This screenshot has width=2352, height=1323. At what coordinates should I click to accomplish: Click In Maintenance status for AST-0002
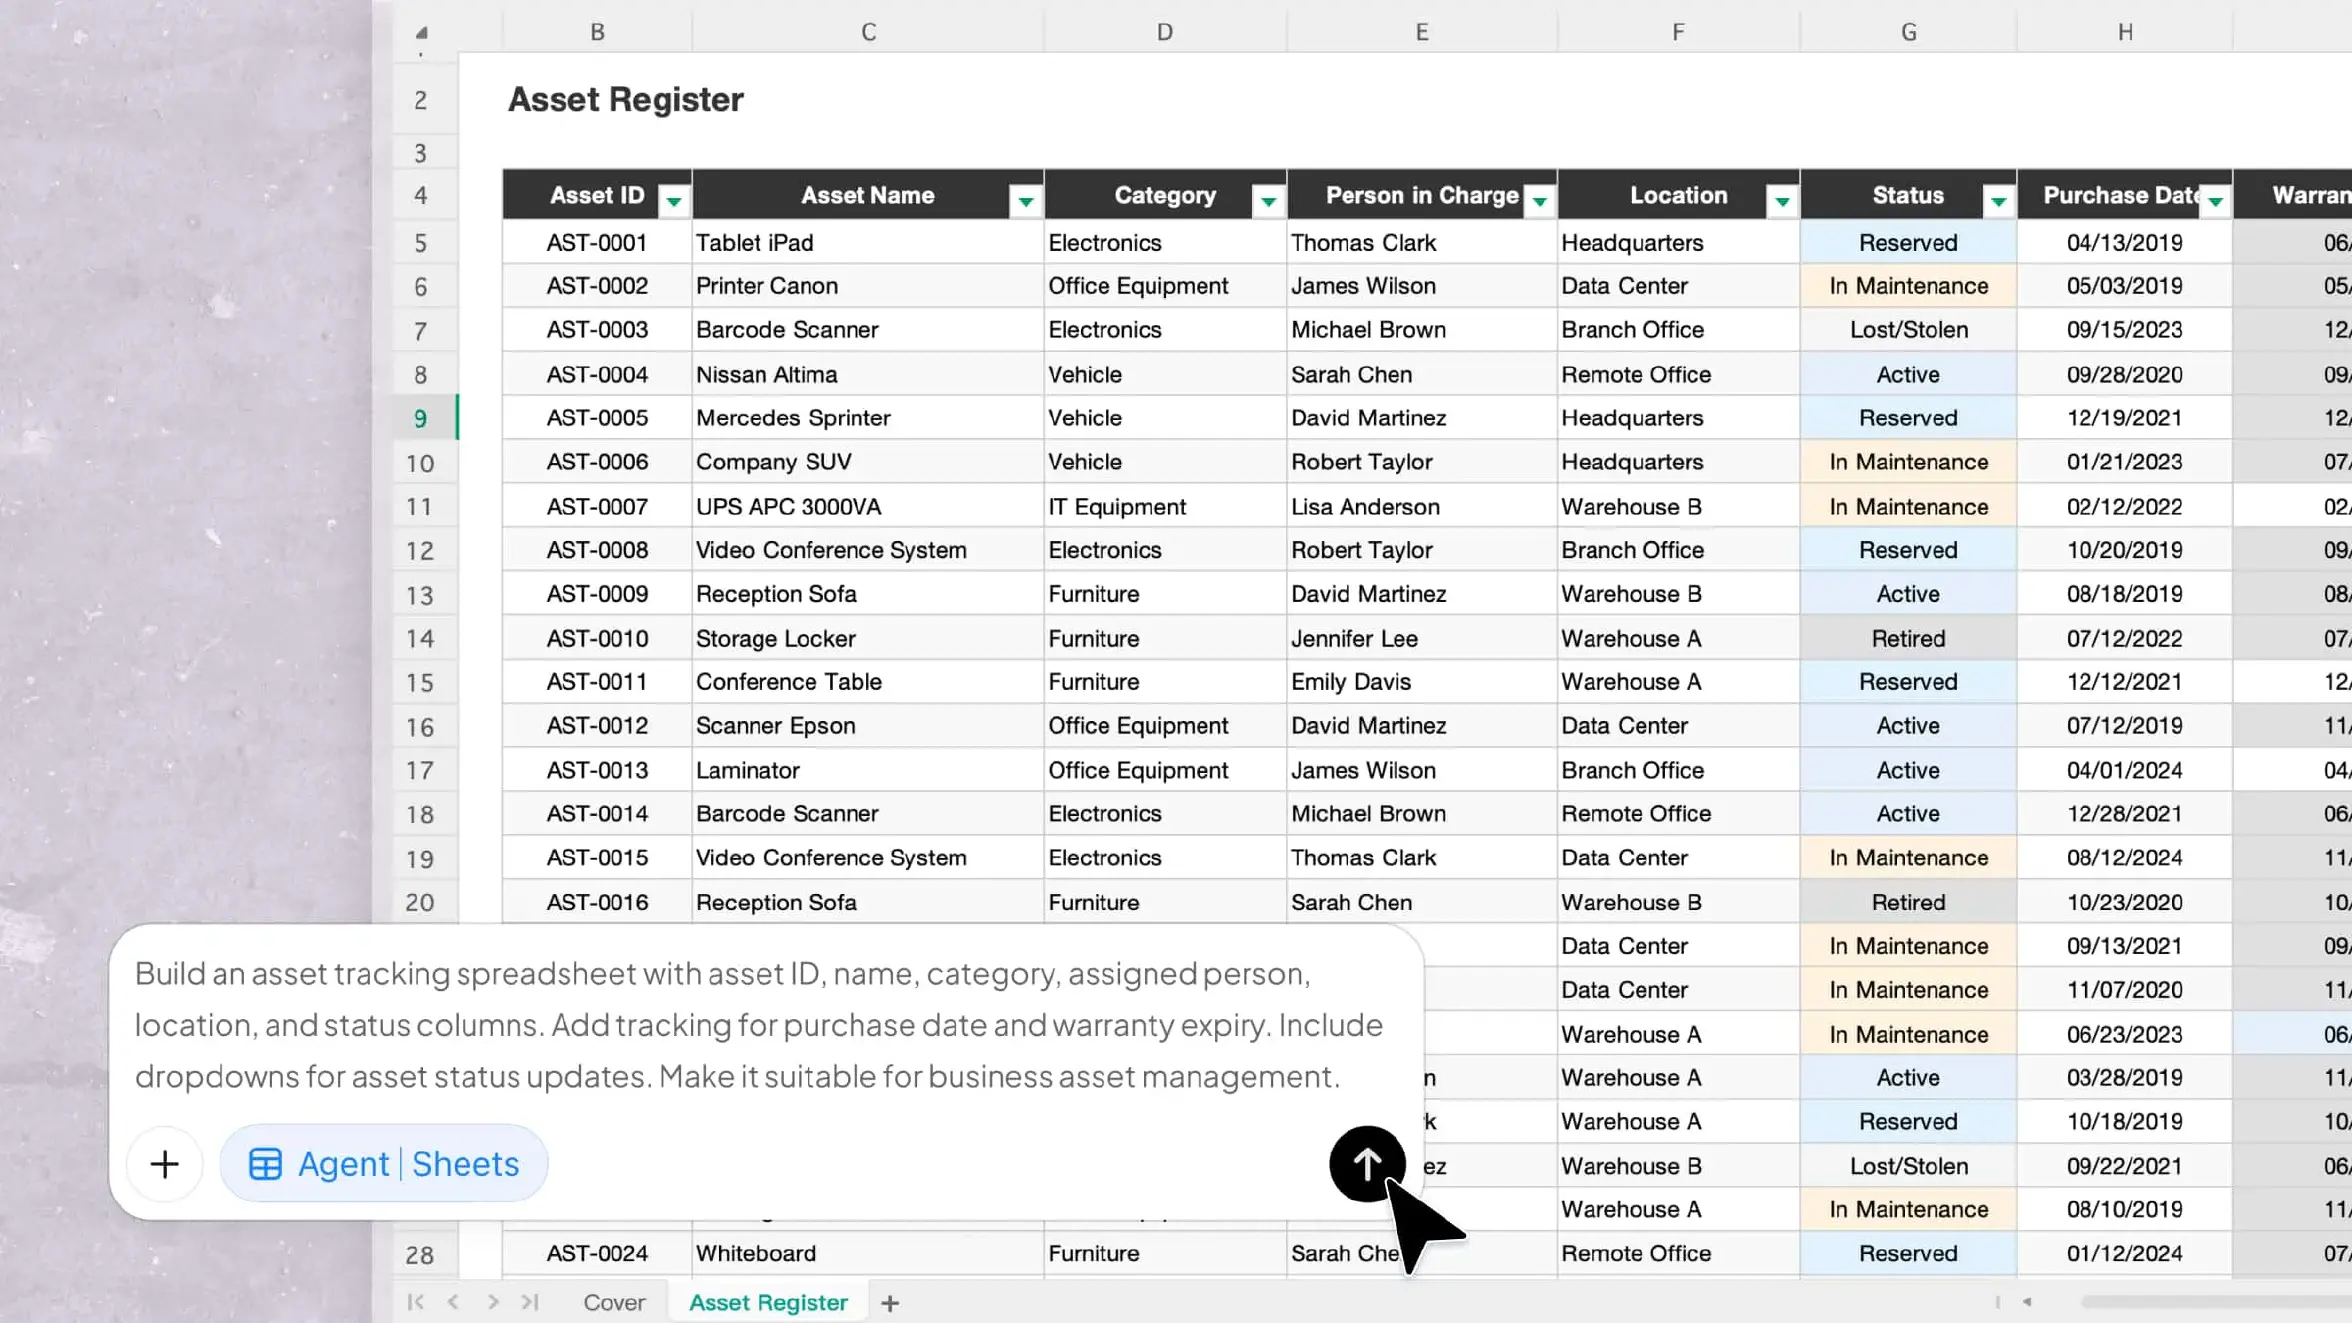pyautogui.click(x=1908, y=286)
